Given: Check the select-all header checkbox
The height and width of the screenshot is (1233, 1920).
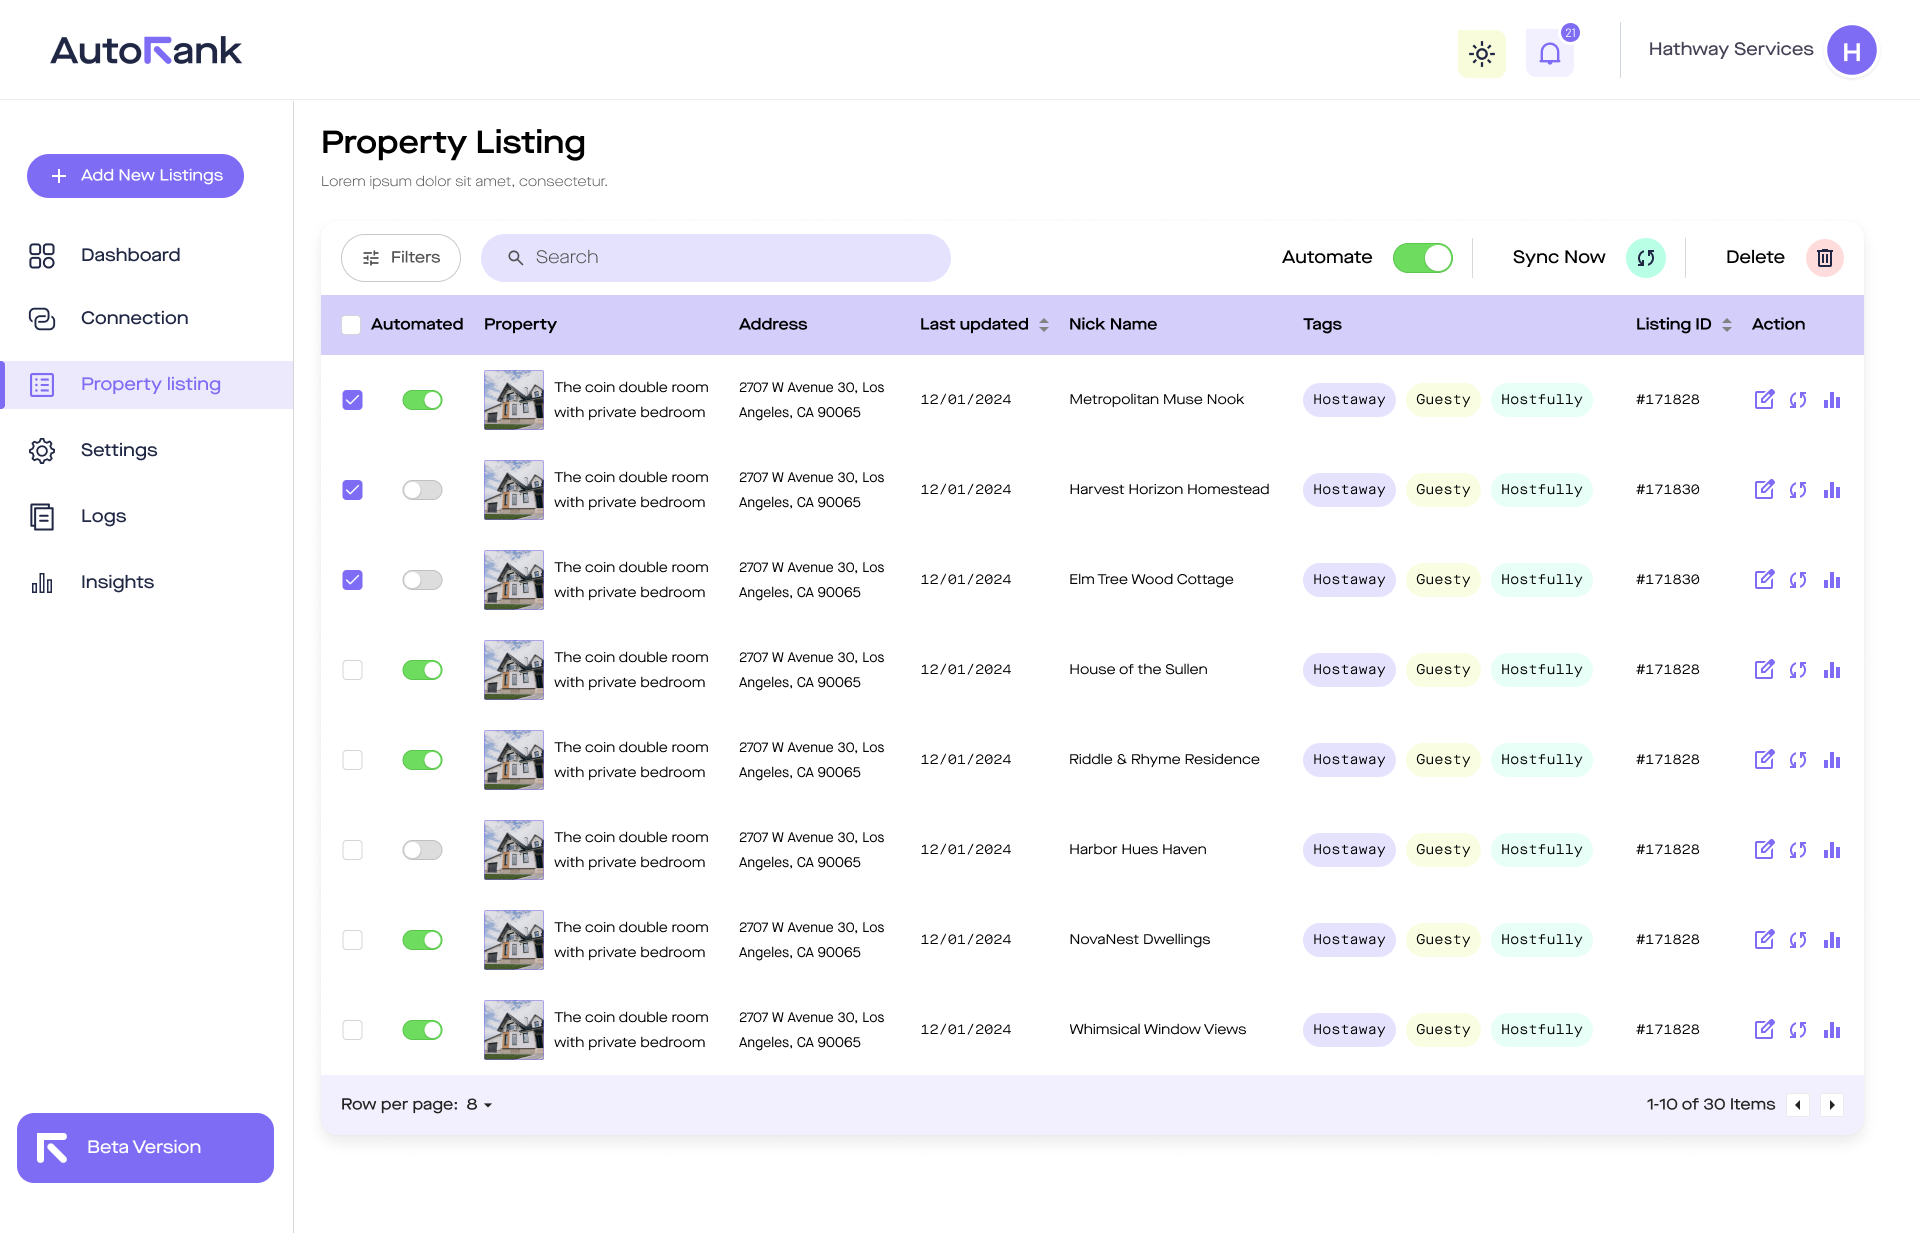Looking at the screenshot, I should pyautogui.click(x=351, y=325).
